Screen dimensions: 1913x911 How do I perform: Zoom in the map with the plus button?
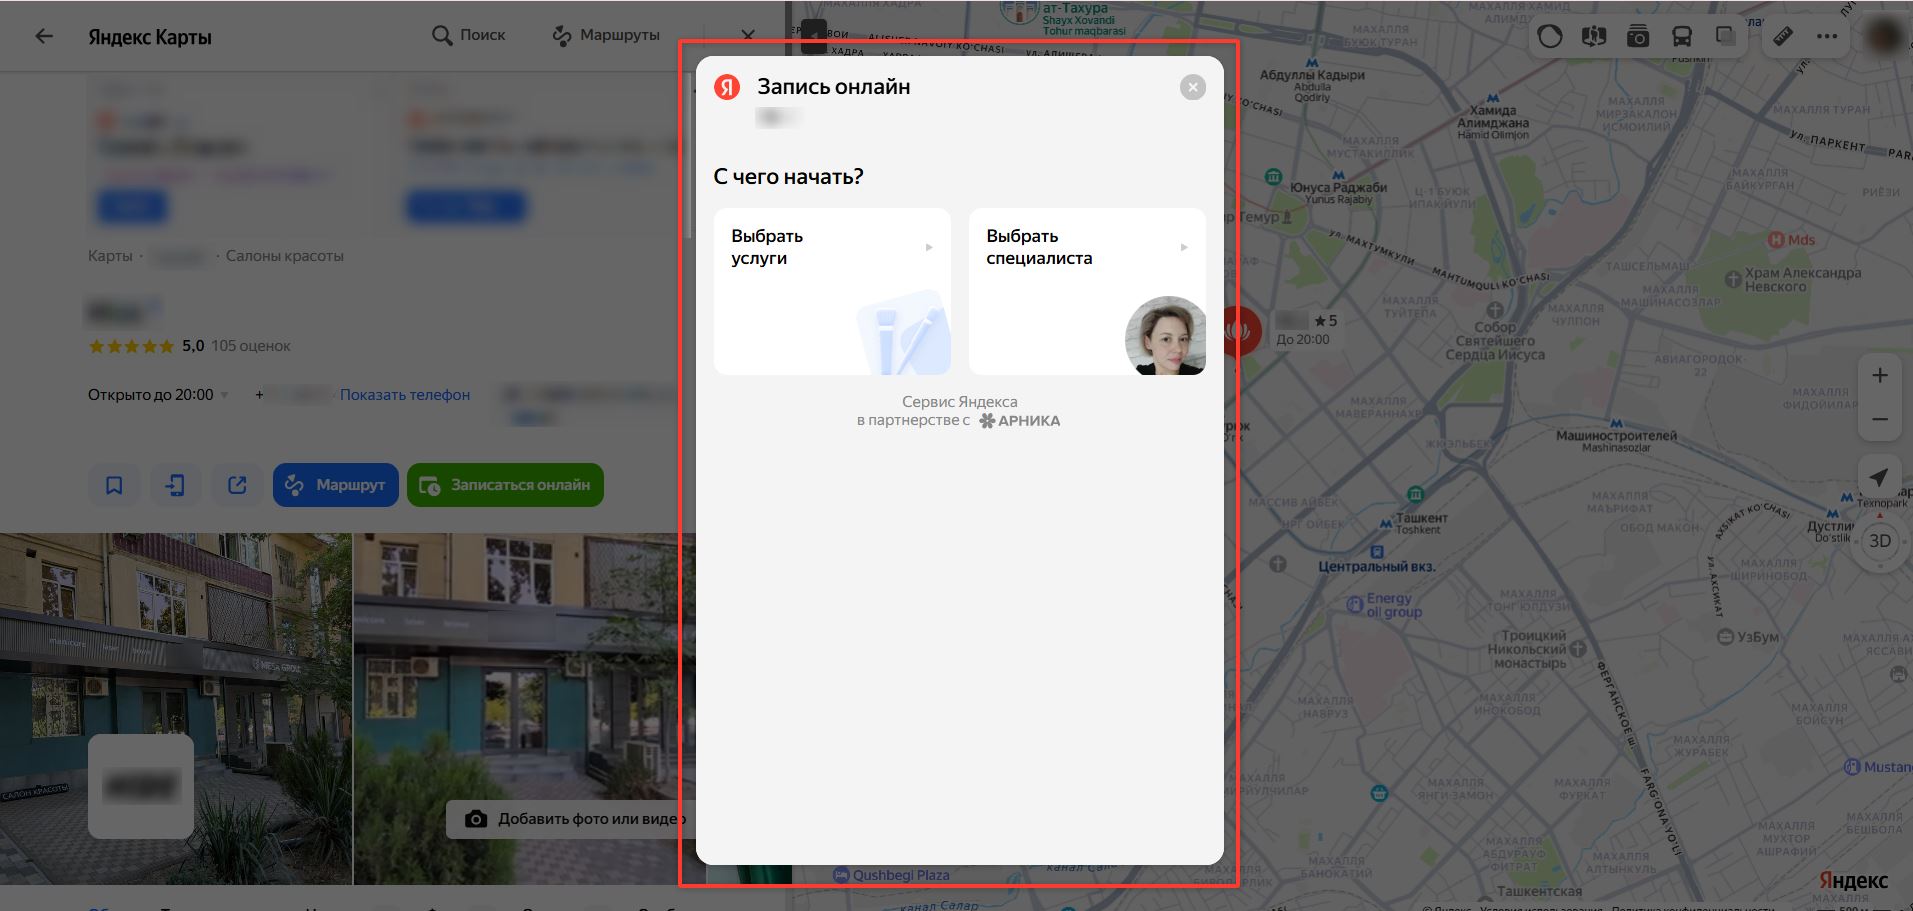(1880, 375)
